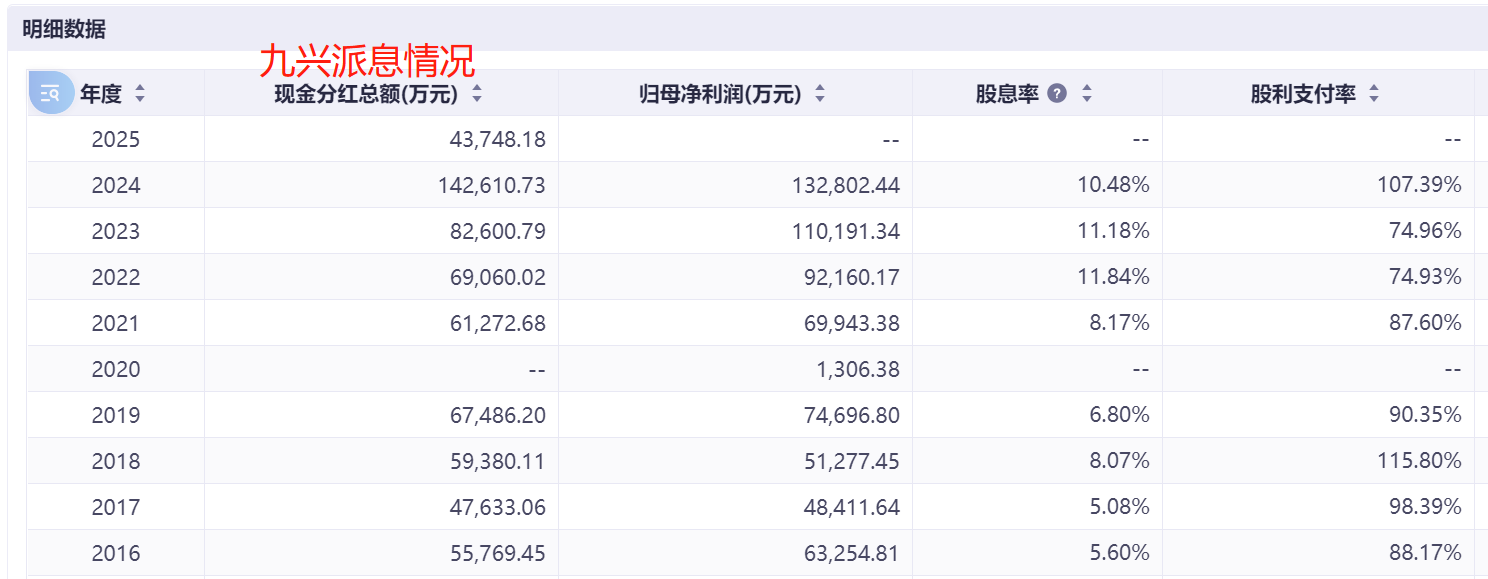The height and width of the screenshot is (579, 1488).
Task: Click the red 九兴派息情况 title annotation
Action: click(367, 61)
